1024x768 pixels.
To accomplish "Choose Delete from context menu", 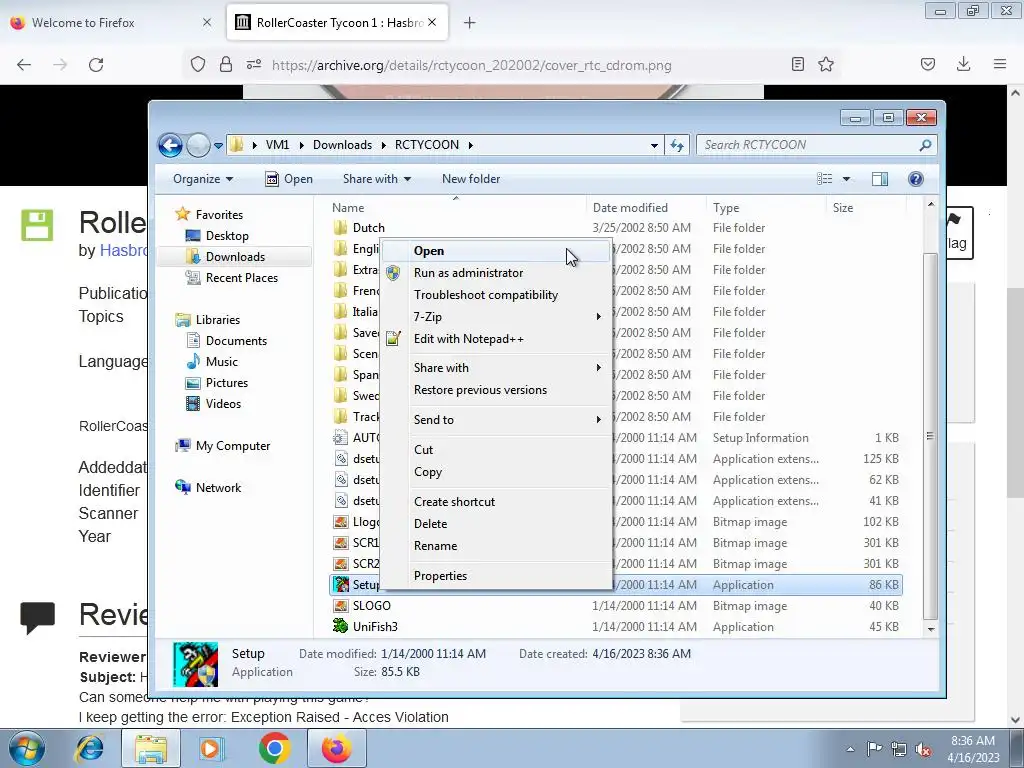I will point(496,524).
